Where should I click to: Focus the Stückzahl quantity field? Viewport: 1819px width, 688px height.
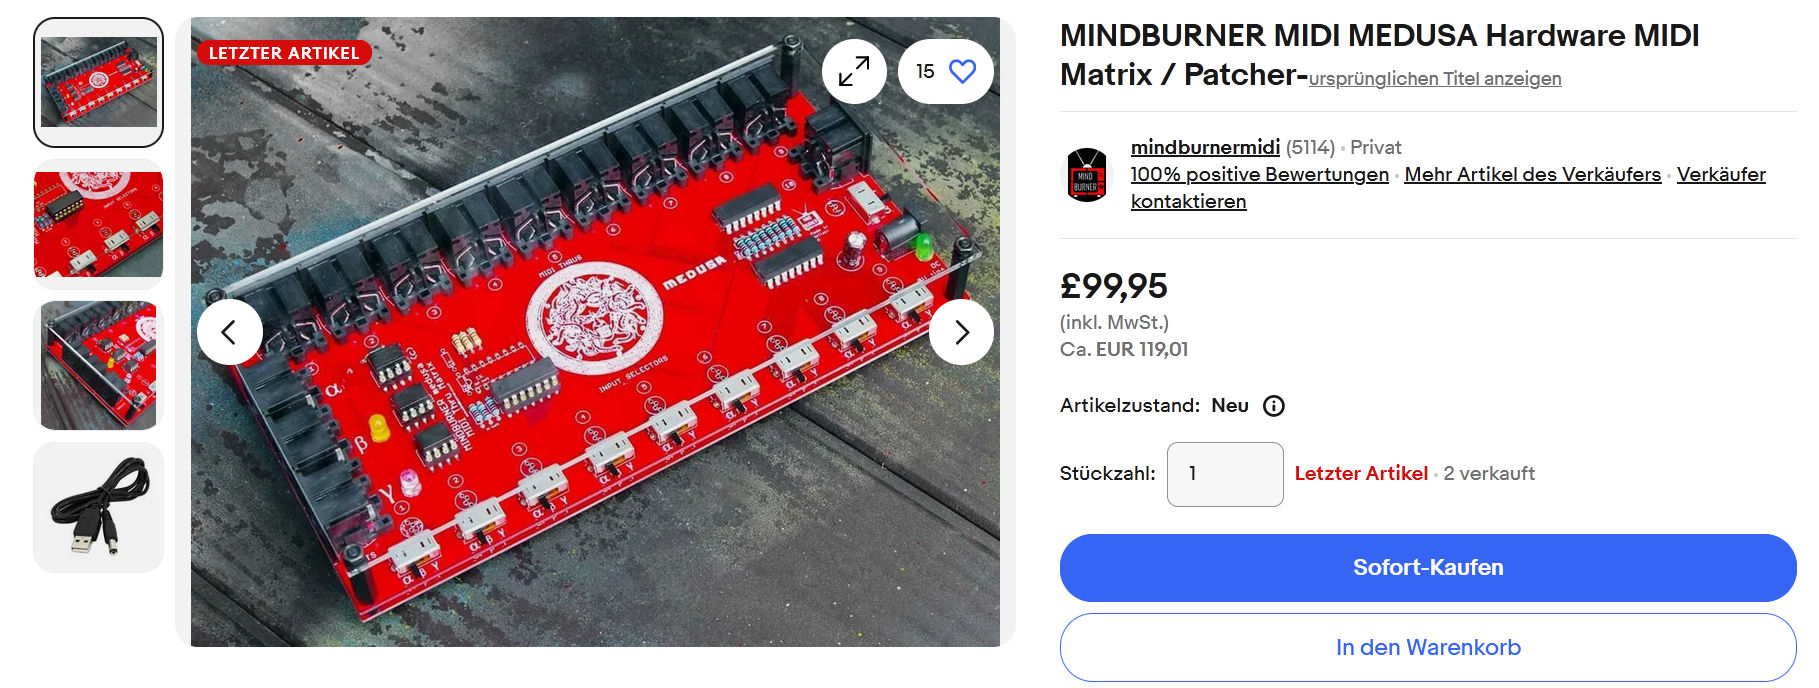click(x=1225, y=474)
